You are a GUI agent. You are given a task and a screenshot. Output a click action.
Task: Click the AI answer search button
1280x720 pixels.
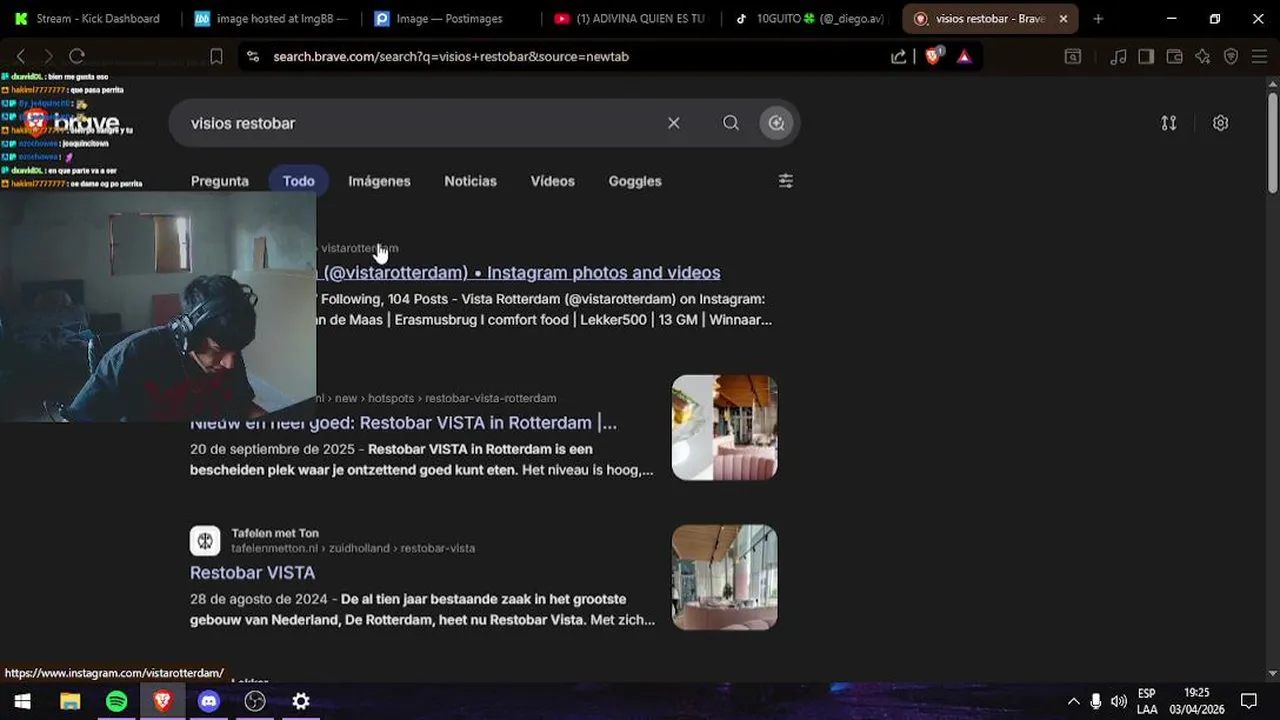click(x=777, y=123)
